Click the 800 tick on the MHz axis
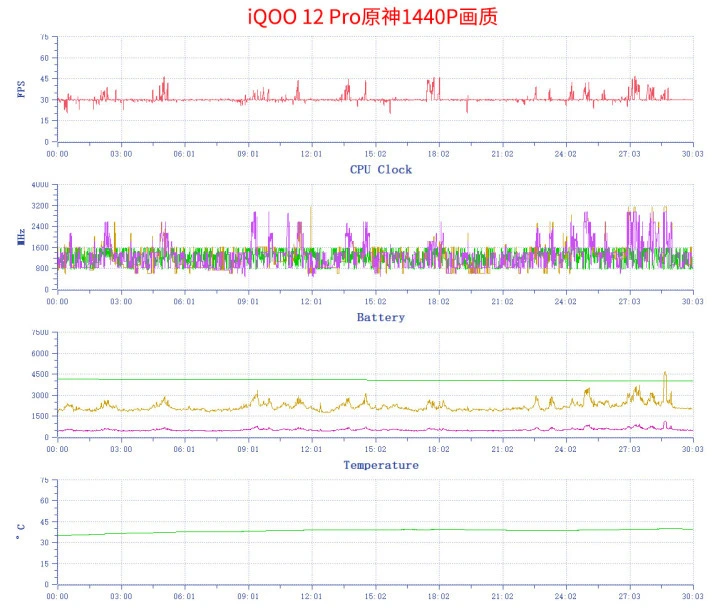The width and height of the screenshot is (720, 616). click(42, 268)
